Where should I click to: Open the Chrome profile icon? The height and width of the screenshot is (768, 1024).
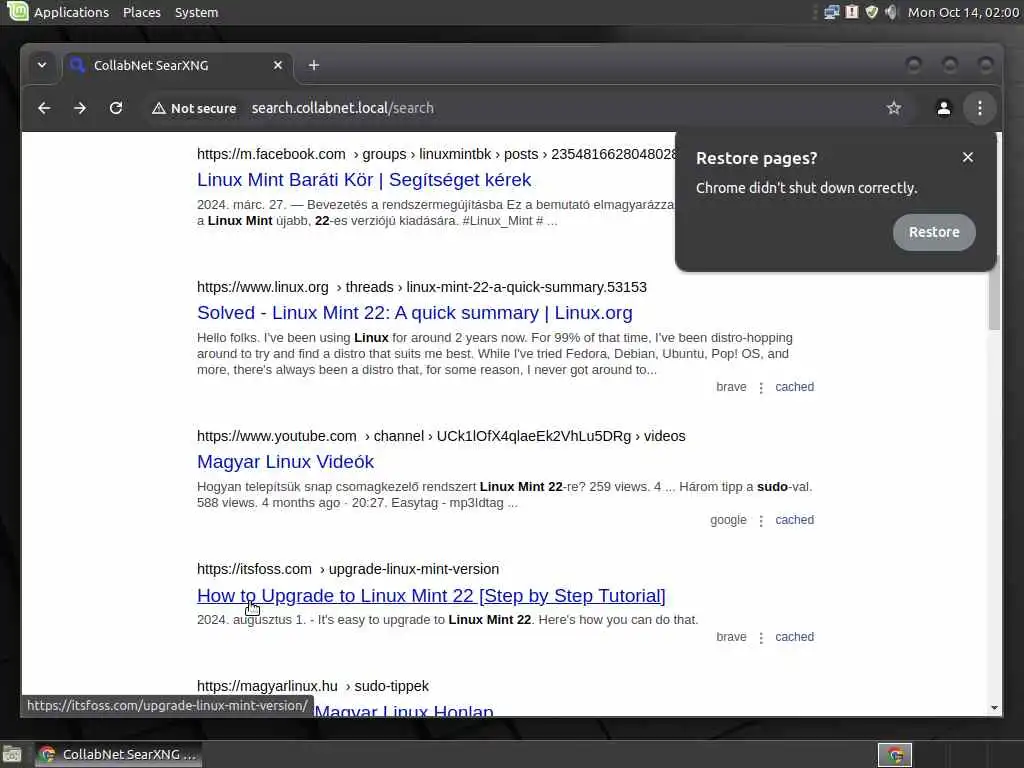944,108
